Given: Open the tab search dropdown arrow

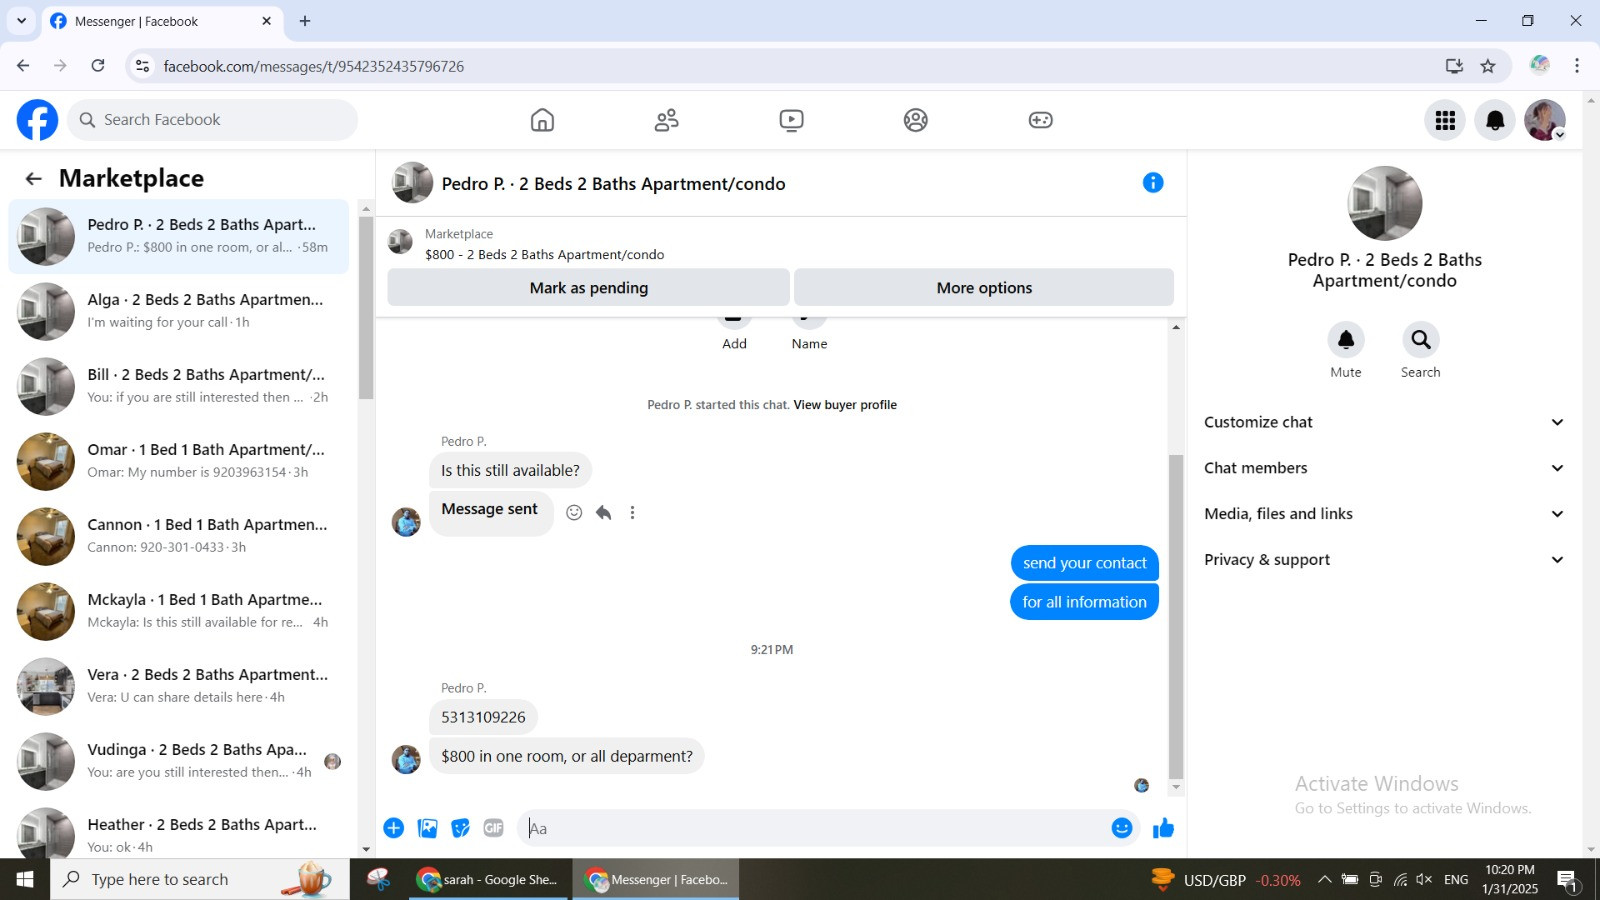Looking at the screenshot, I should tap(21, 21).
